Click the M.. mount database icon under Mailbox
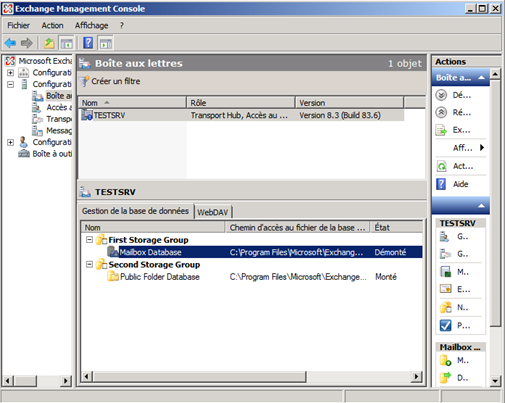505x403 pixels. 445,360
